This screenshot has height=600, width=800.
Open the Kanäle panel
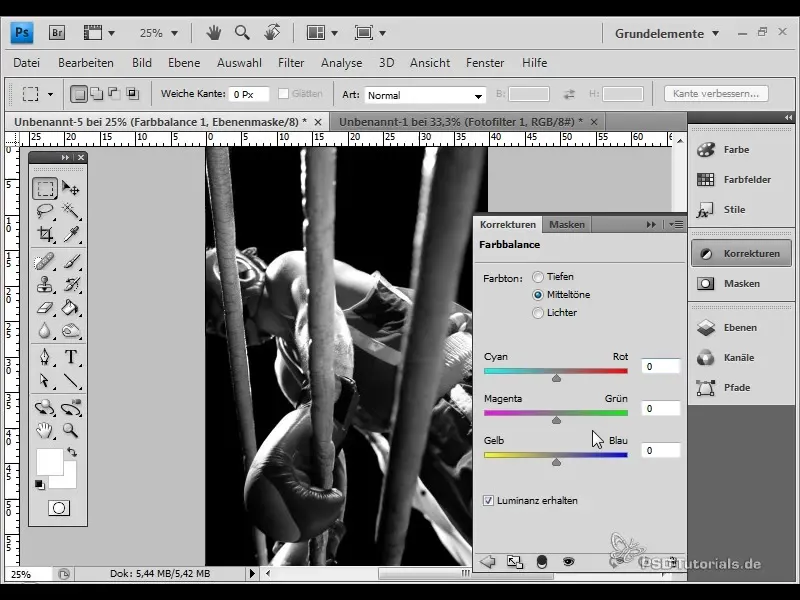pos(739,358)
